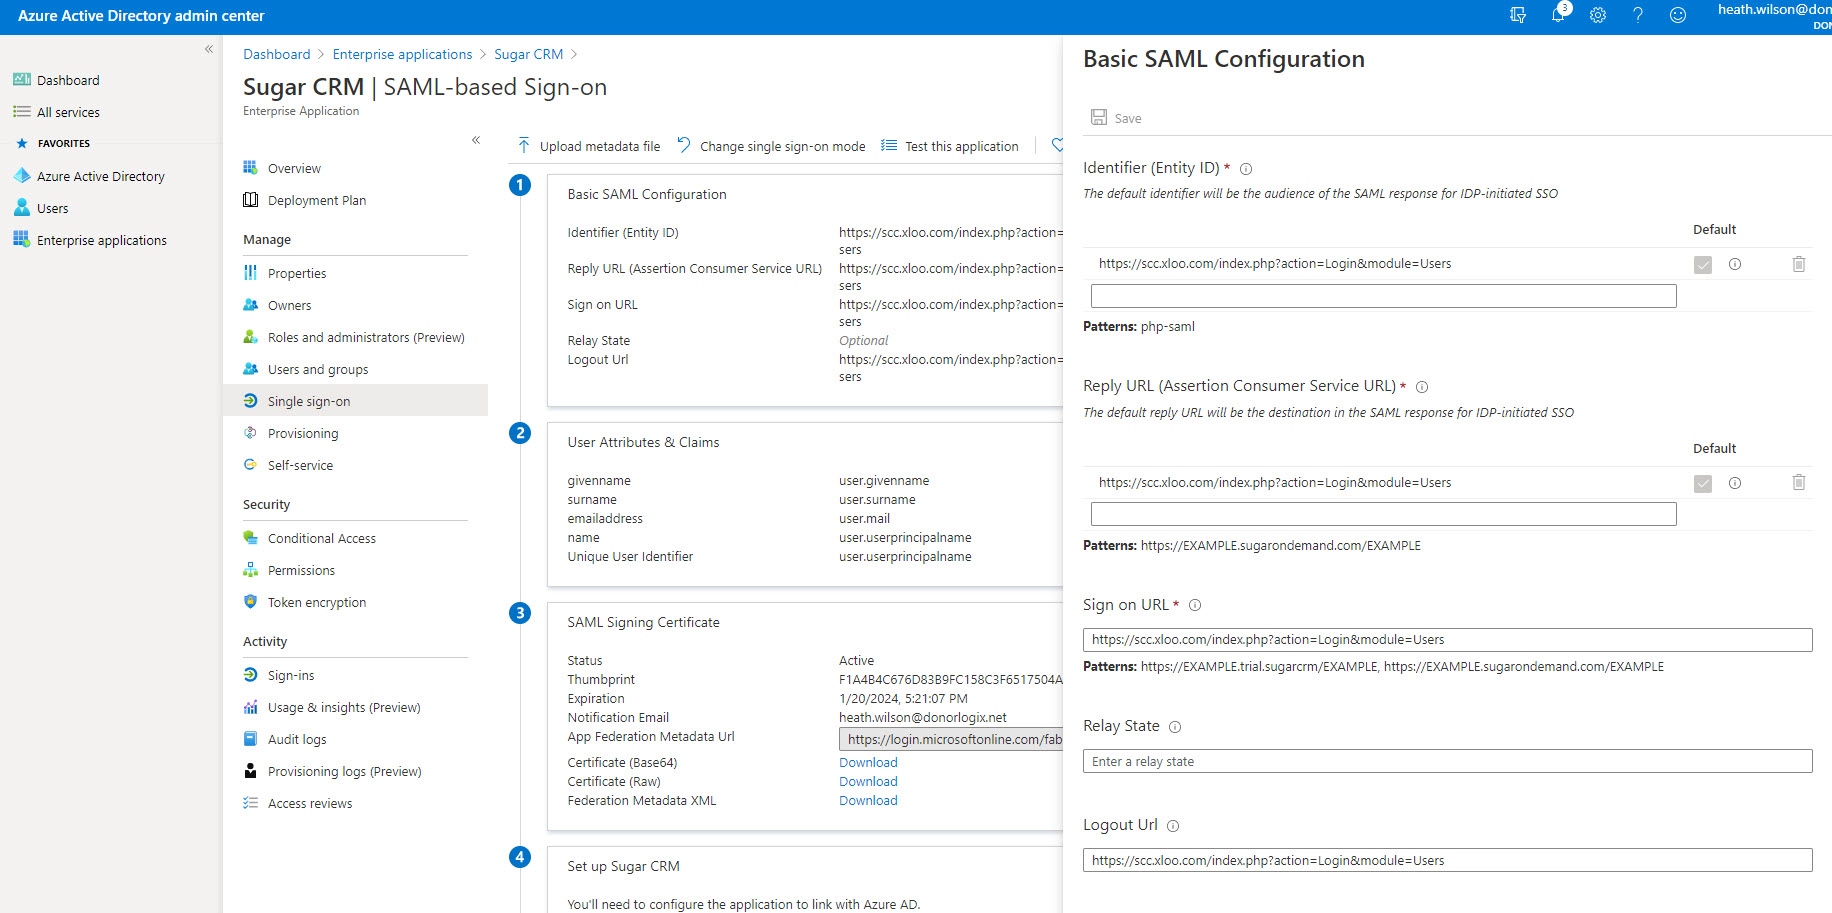Click the feedback smiley icon

(x=1678, y=15)
